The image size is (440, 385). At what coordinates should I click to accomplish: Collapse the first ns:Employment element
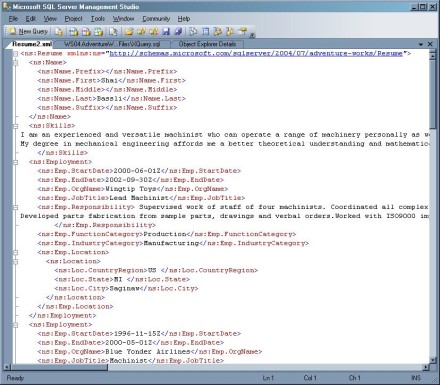(15, 162)
